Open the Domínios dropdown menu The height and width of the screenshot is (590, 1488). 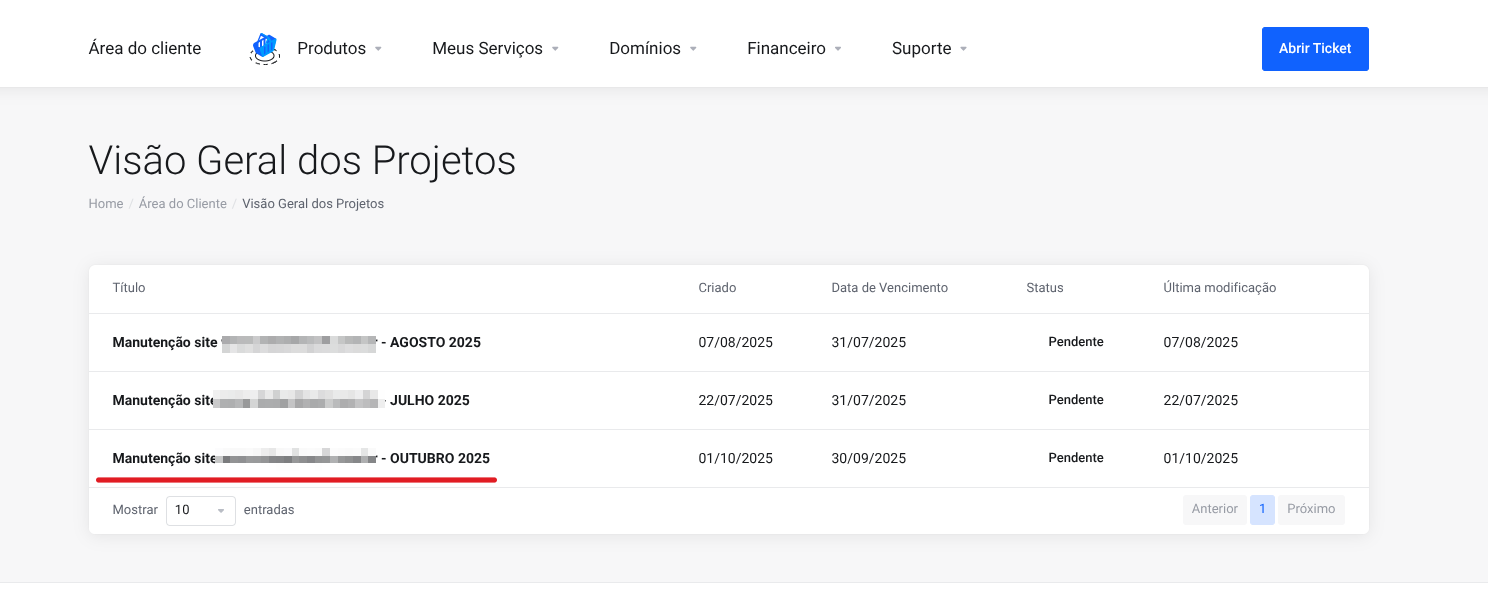tap(652, 48)
